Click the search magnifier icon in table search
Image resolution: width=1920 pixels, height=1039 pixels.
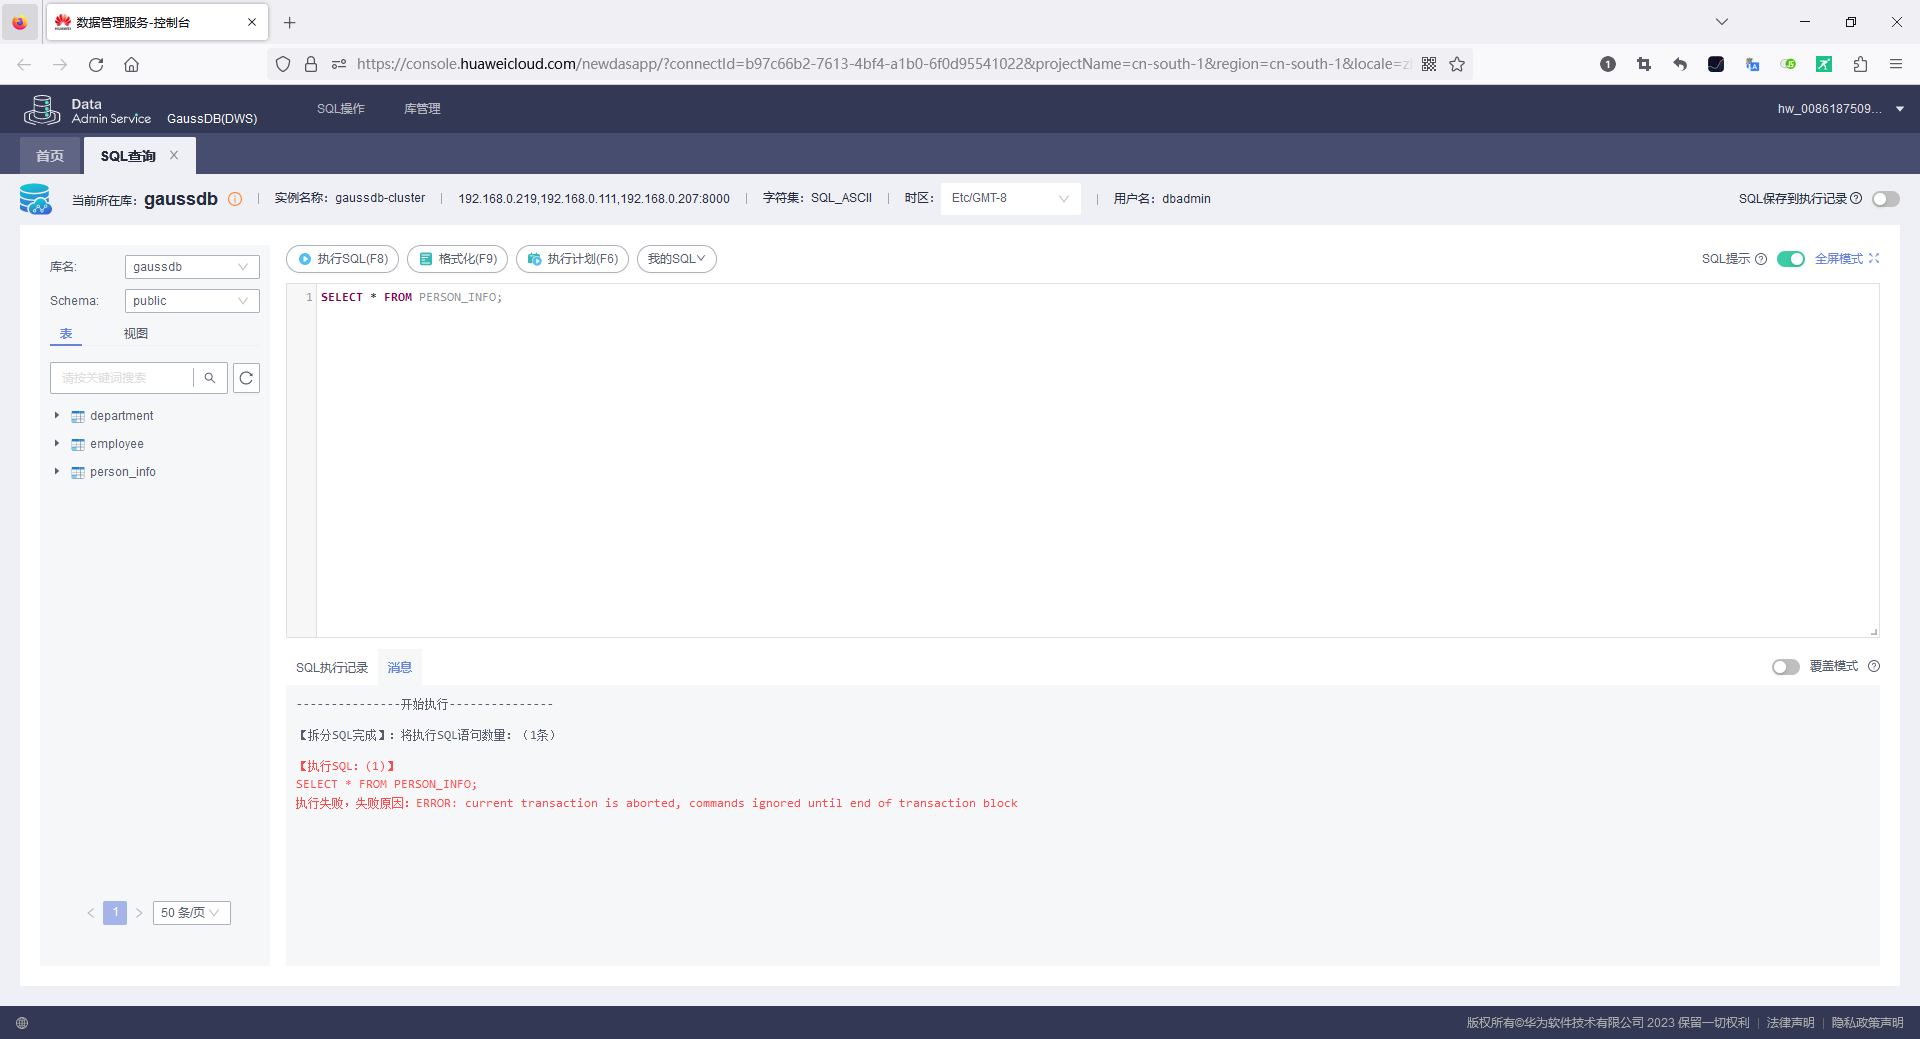coord(210,378)
